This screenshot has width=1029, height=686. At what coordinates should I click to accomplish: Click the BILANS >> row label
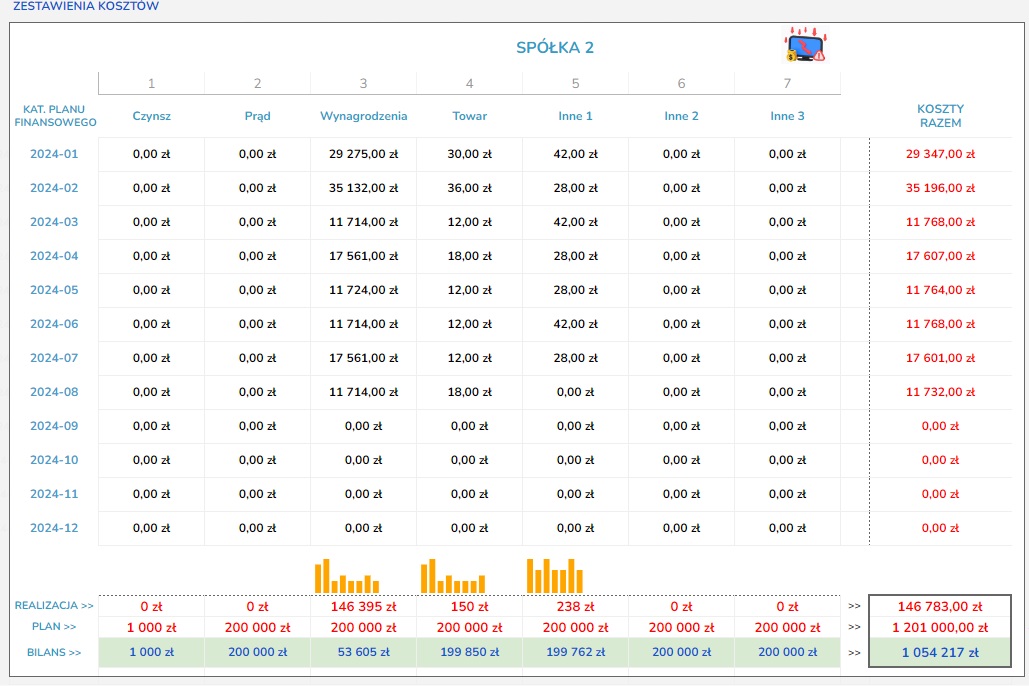(54, 652)
